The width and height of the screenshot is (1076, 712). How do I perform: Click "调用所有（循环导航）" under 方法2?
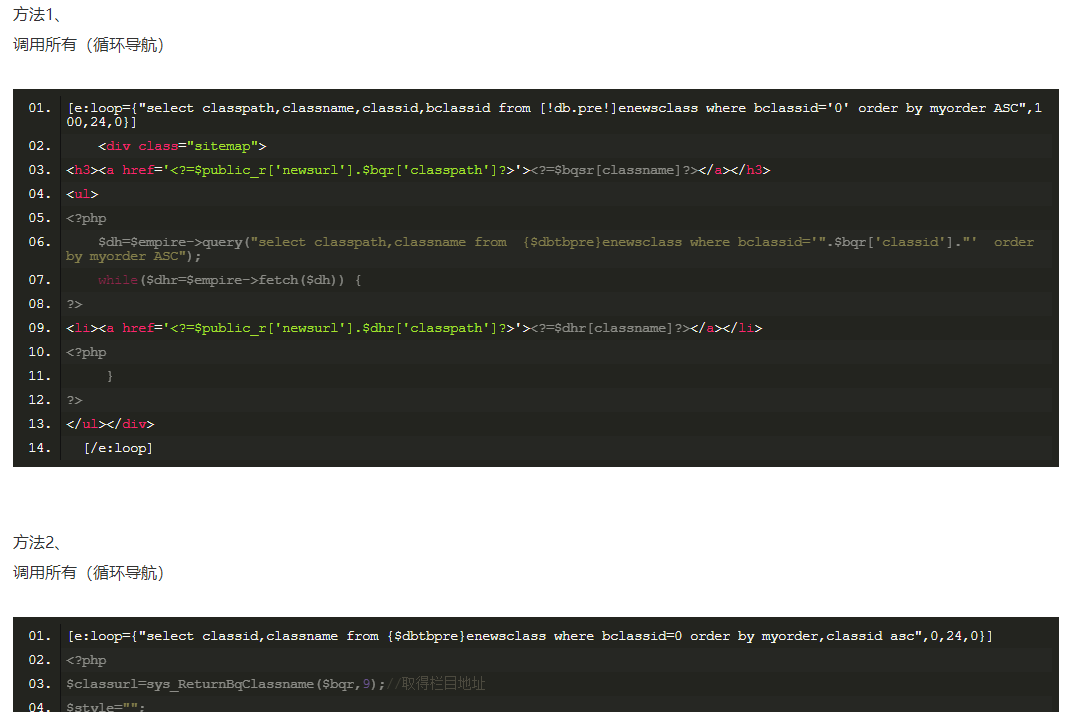pos(88,573)
